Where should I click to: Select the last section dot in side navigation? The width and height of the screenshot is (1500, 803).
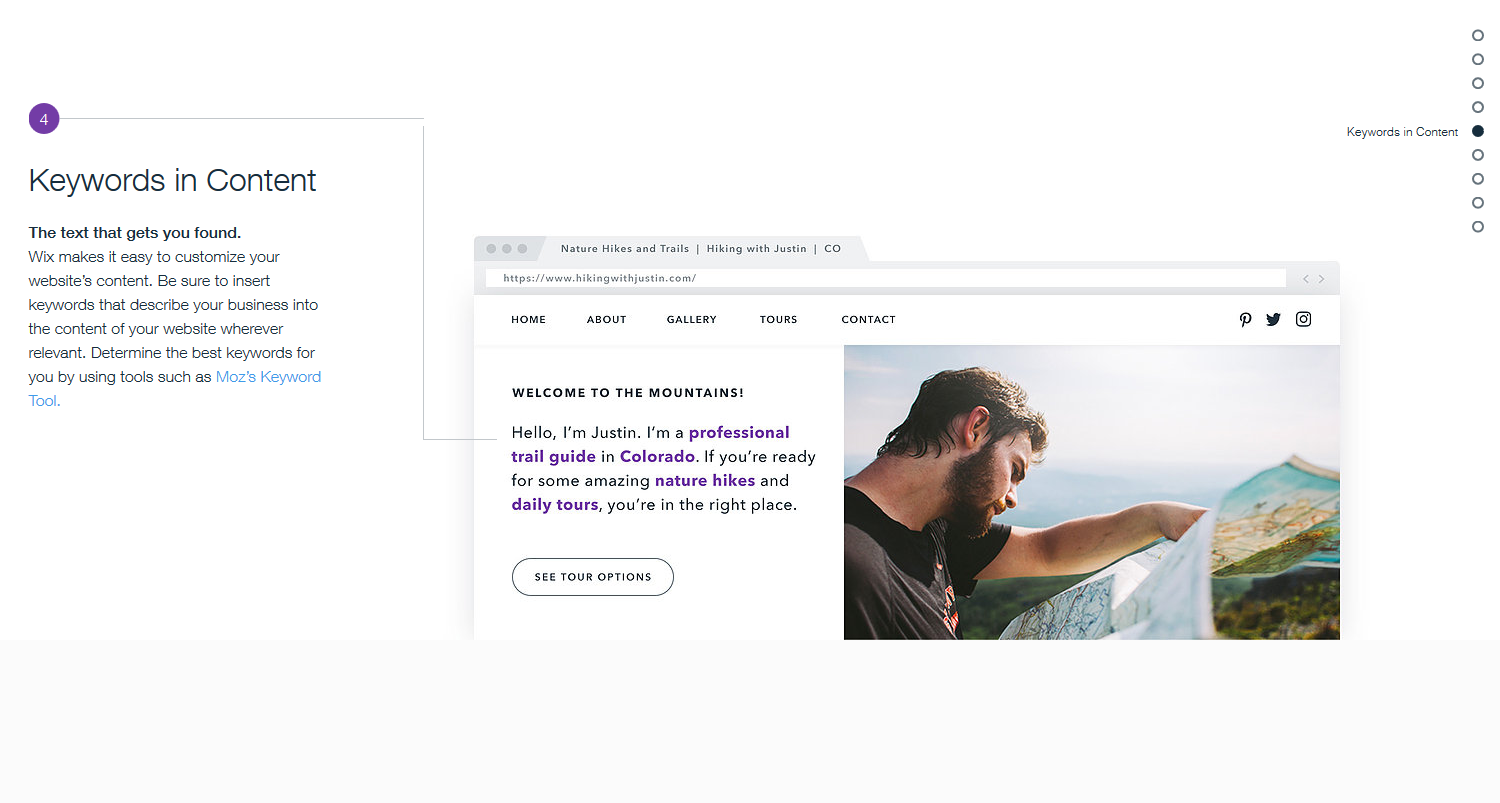pos(1478,227)
